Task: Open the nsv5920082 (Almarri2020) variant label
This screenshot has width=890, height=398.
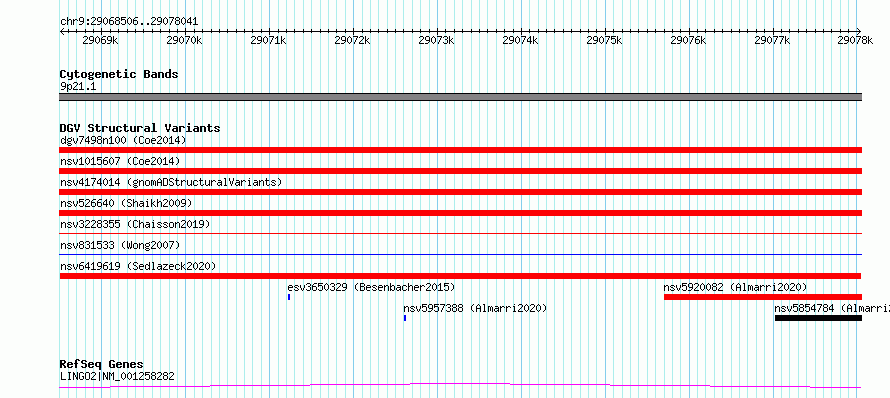Action: point(735,287)
